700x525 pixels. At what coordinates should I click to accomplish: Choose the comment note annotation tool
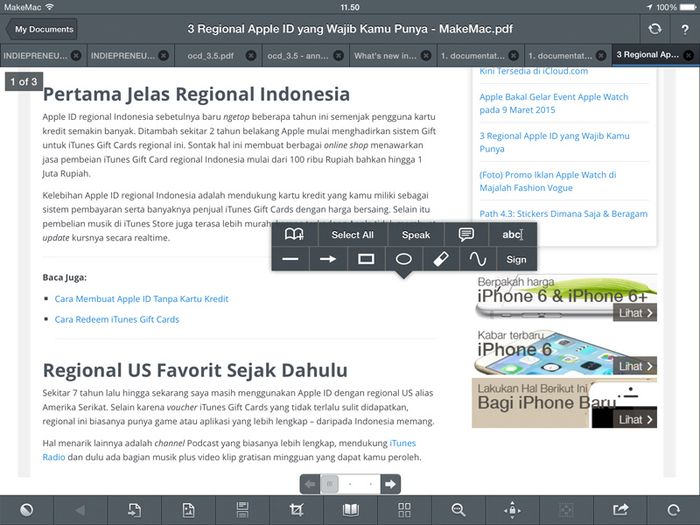pyautogui.click(x=466, y=234)
